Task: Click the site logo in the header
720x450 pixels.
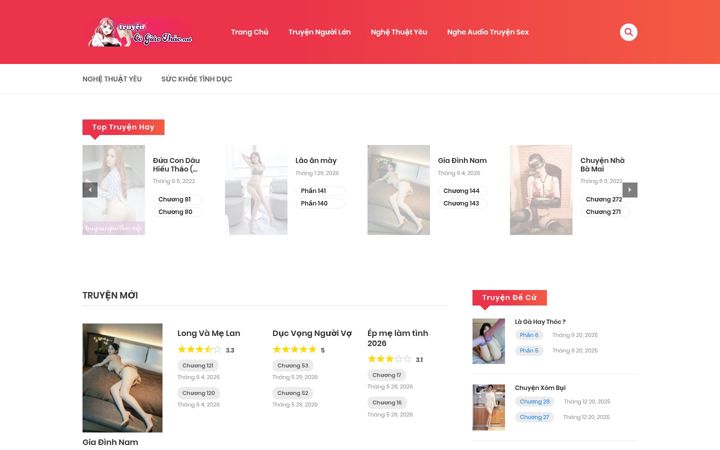Action: (x=141, y=32)
